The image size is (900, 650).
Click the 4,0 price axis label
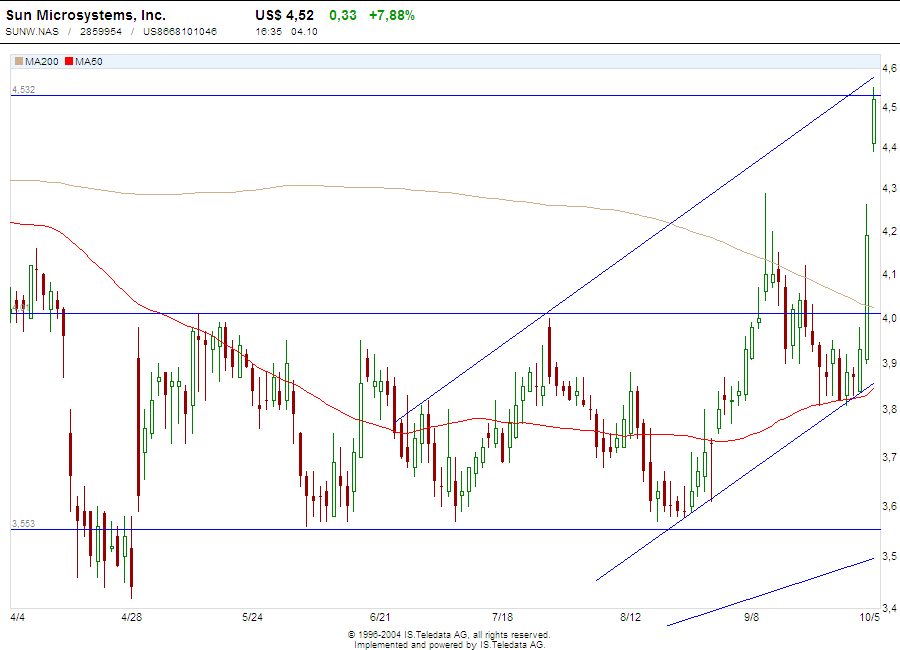(890, 318)
